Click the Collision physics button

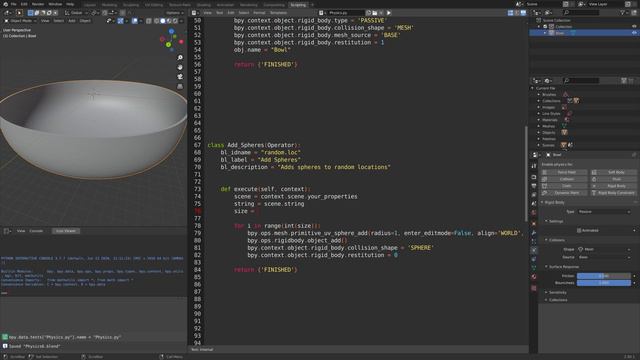tap(564, 179)
